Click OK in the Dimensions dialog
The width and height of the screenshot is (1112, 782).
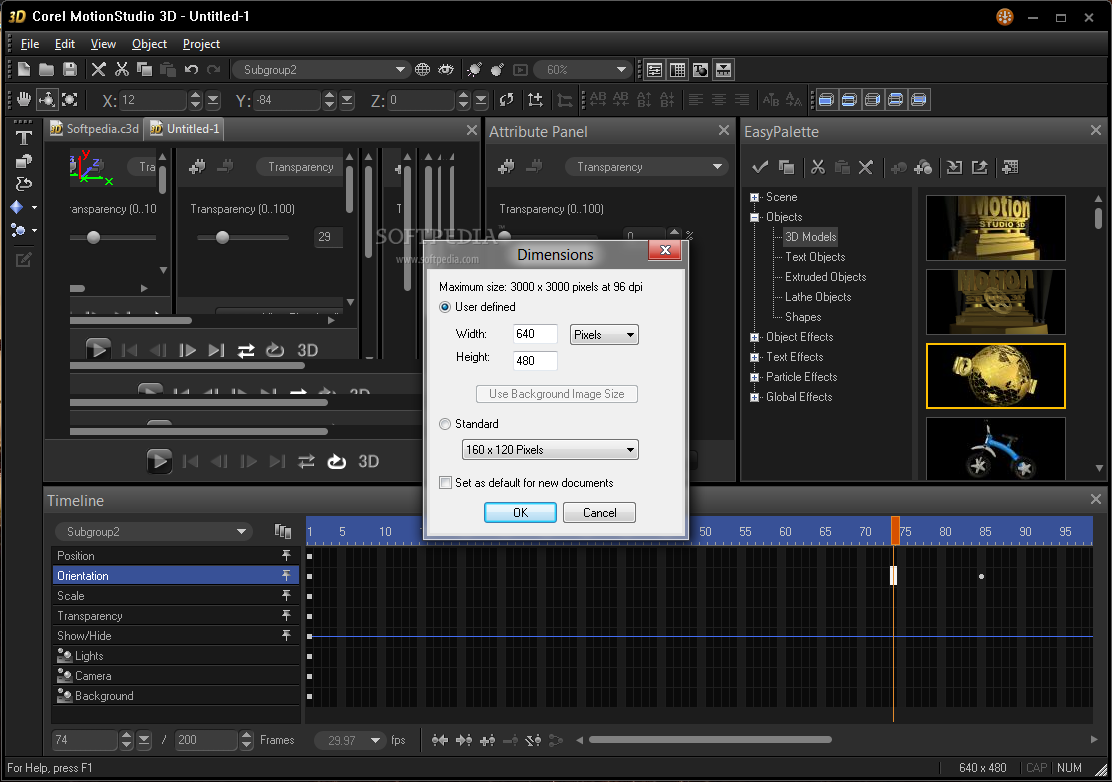tap(521, 513)
